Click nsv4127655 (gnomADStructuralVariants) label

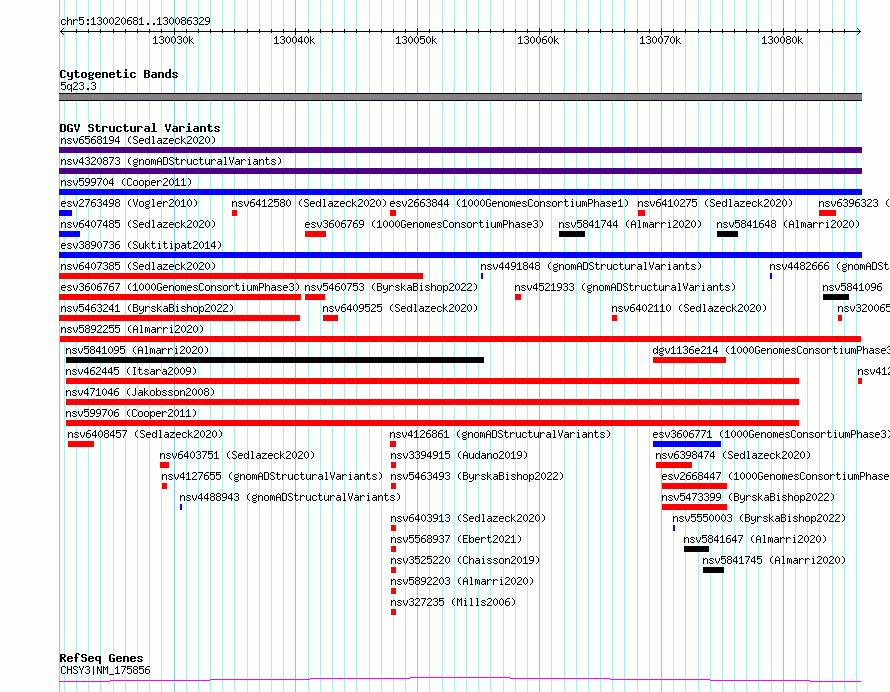272,476
